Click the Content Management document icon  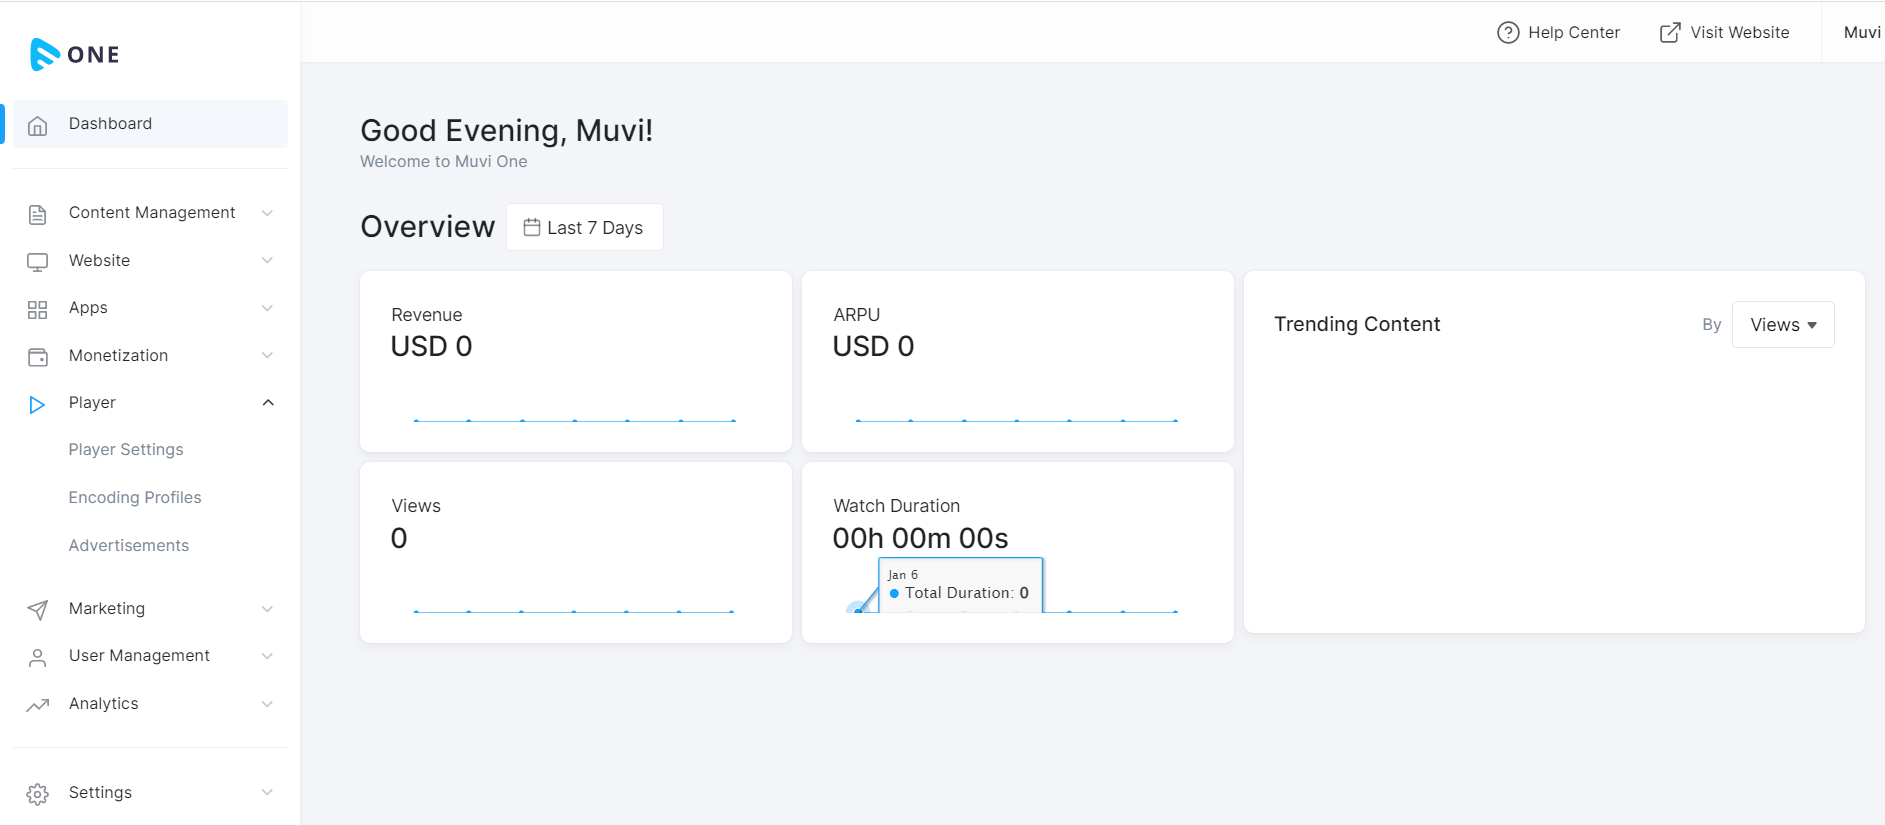point(37,212)
